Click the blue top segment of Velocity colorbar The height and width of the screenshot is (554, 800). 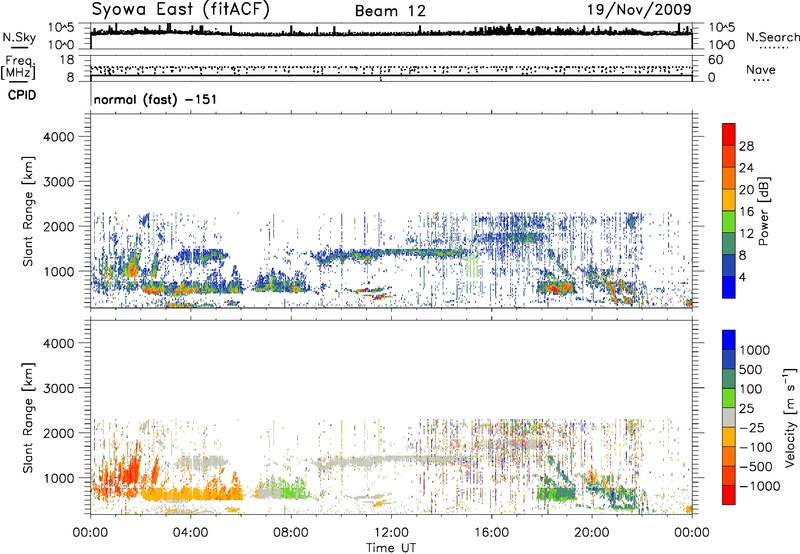click(729, 340)
